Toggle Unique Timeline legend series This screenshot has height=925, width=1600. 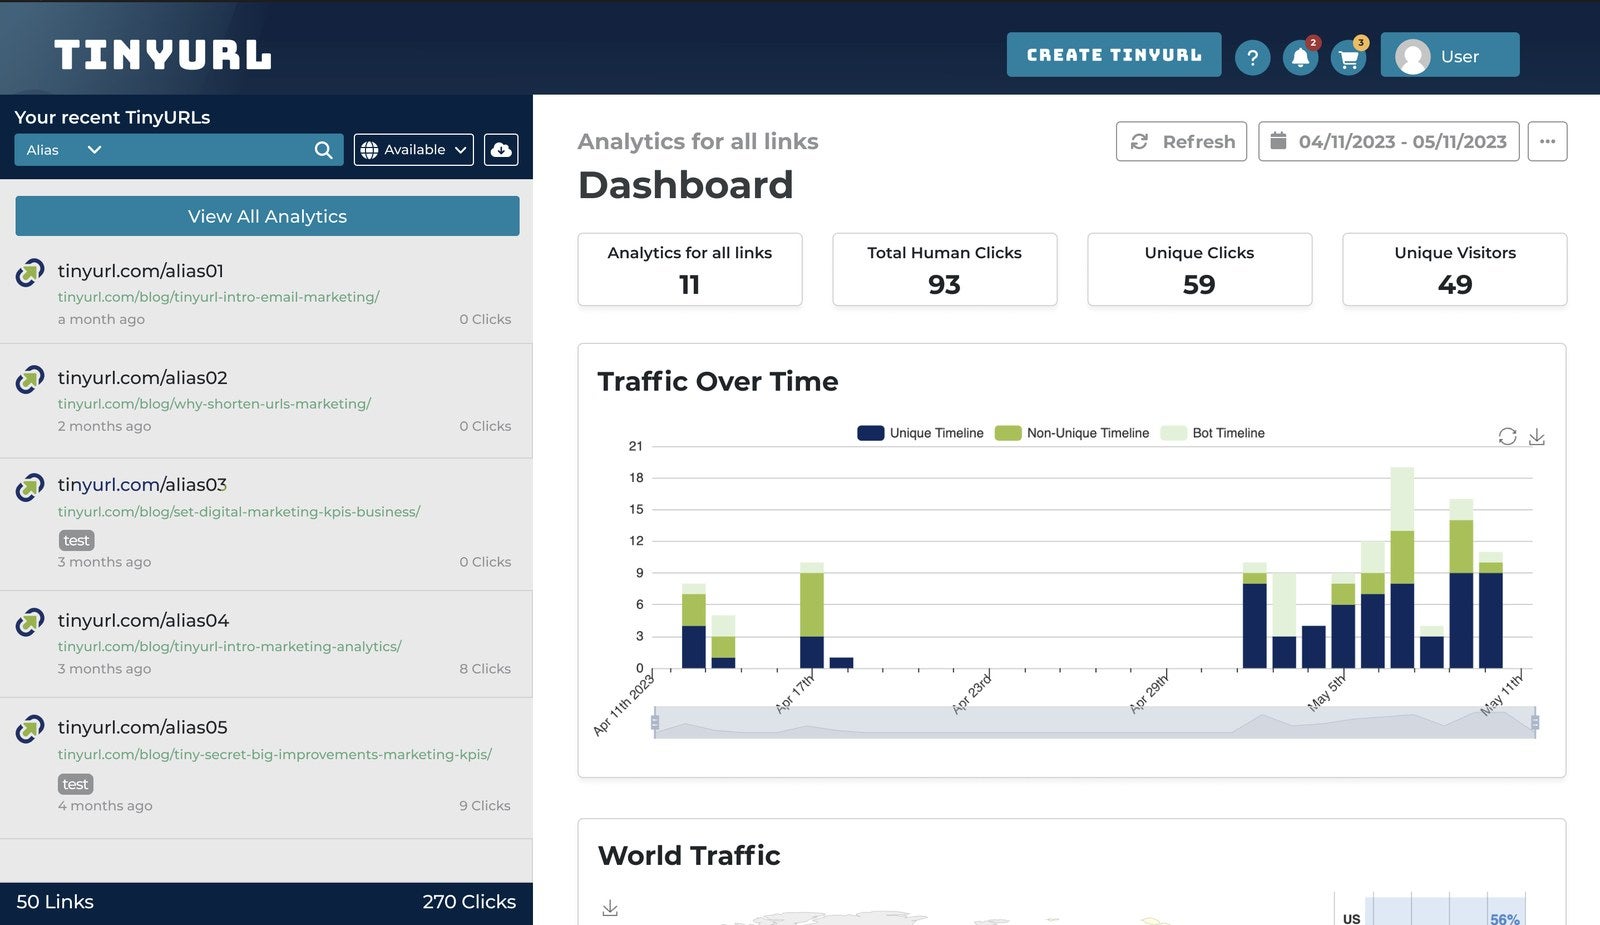tap(920, 433)
